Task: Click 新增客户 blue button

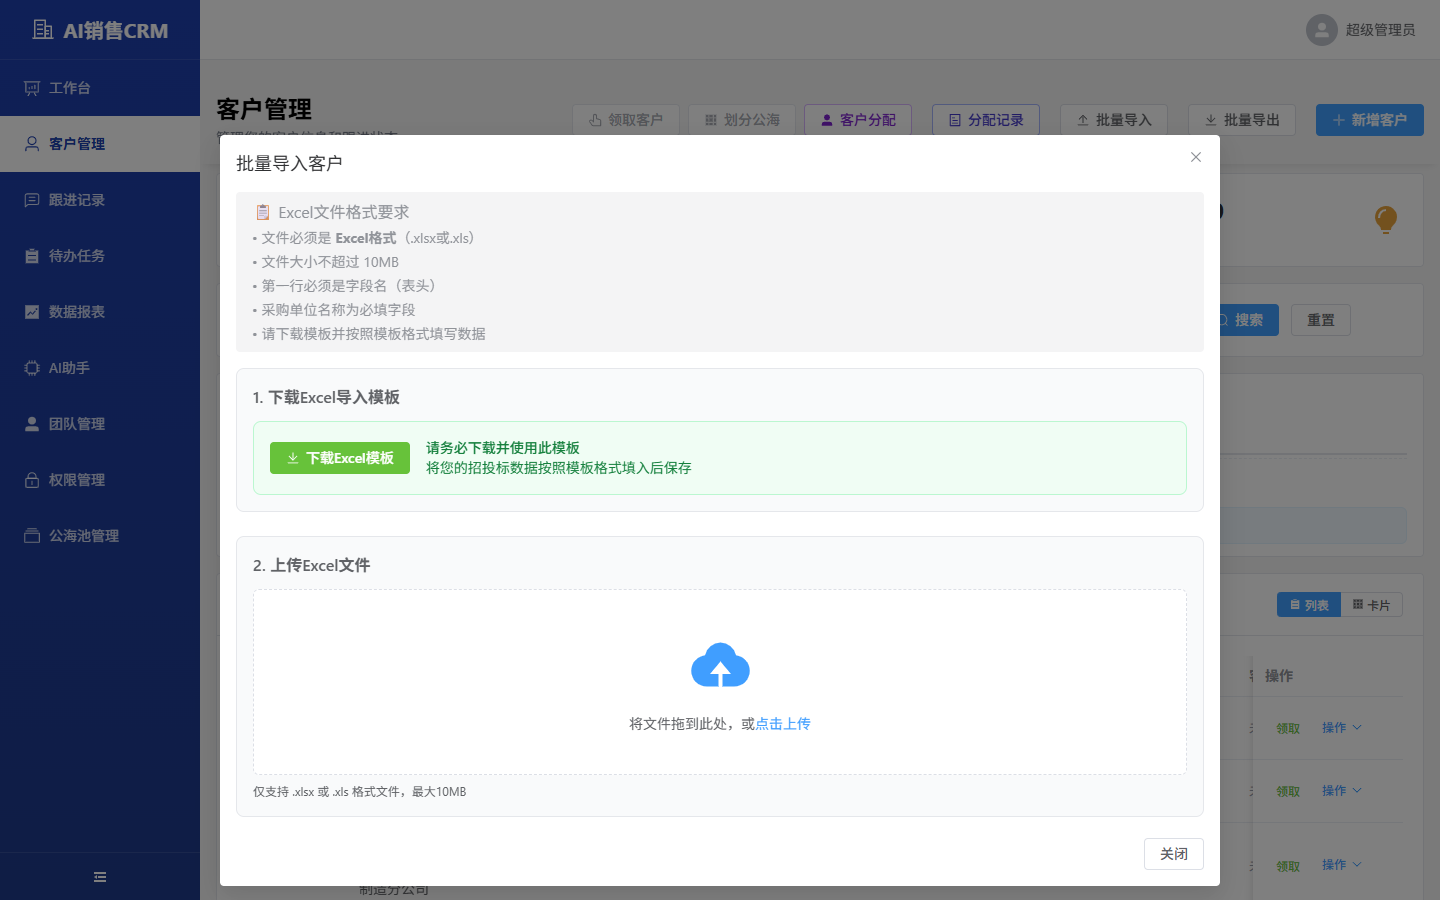Action: tap(1370, 120)
